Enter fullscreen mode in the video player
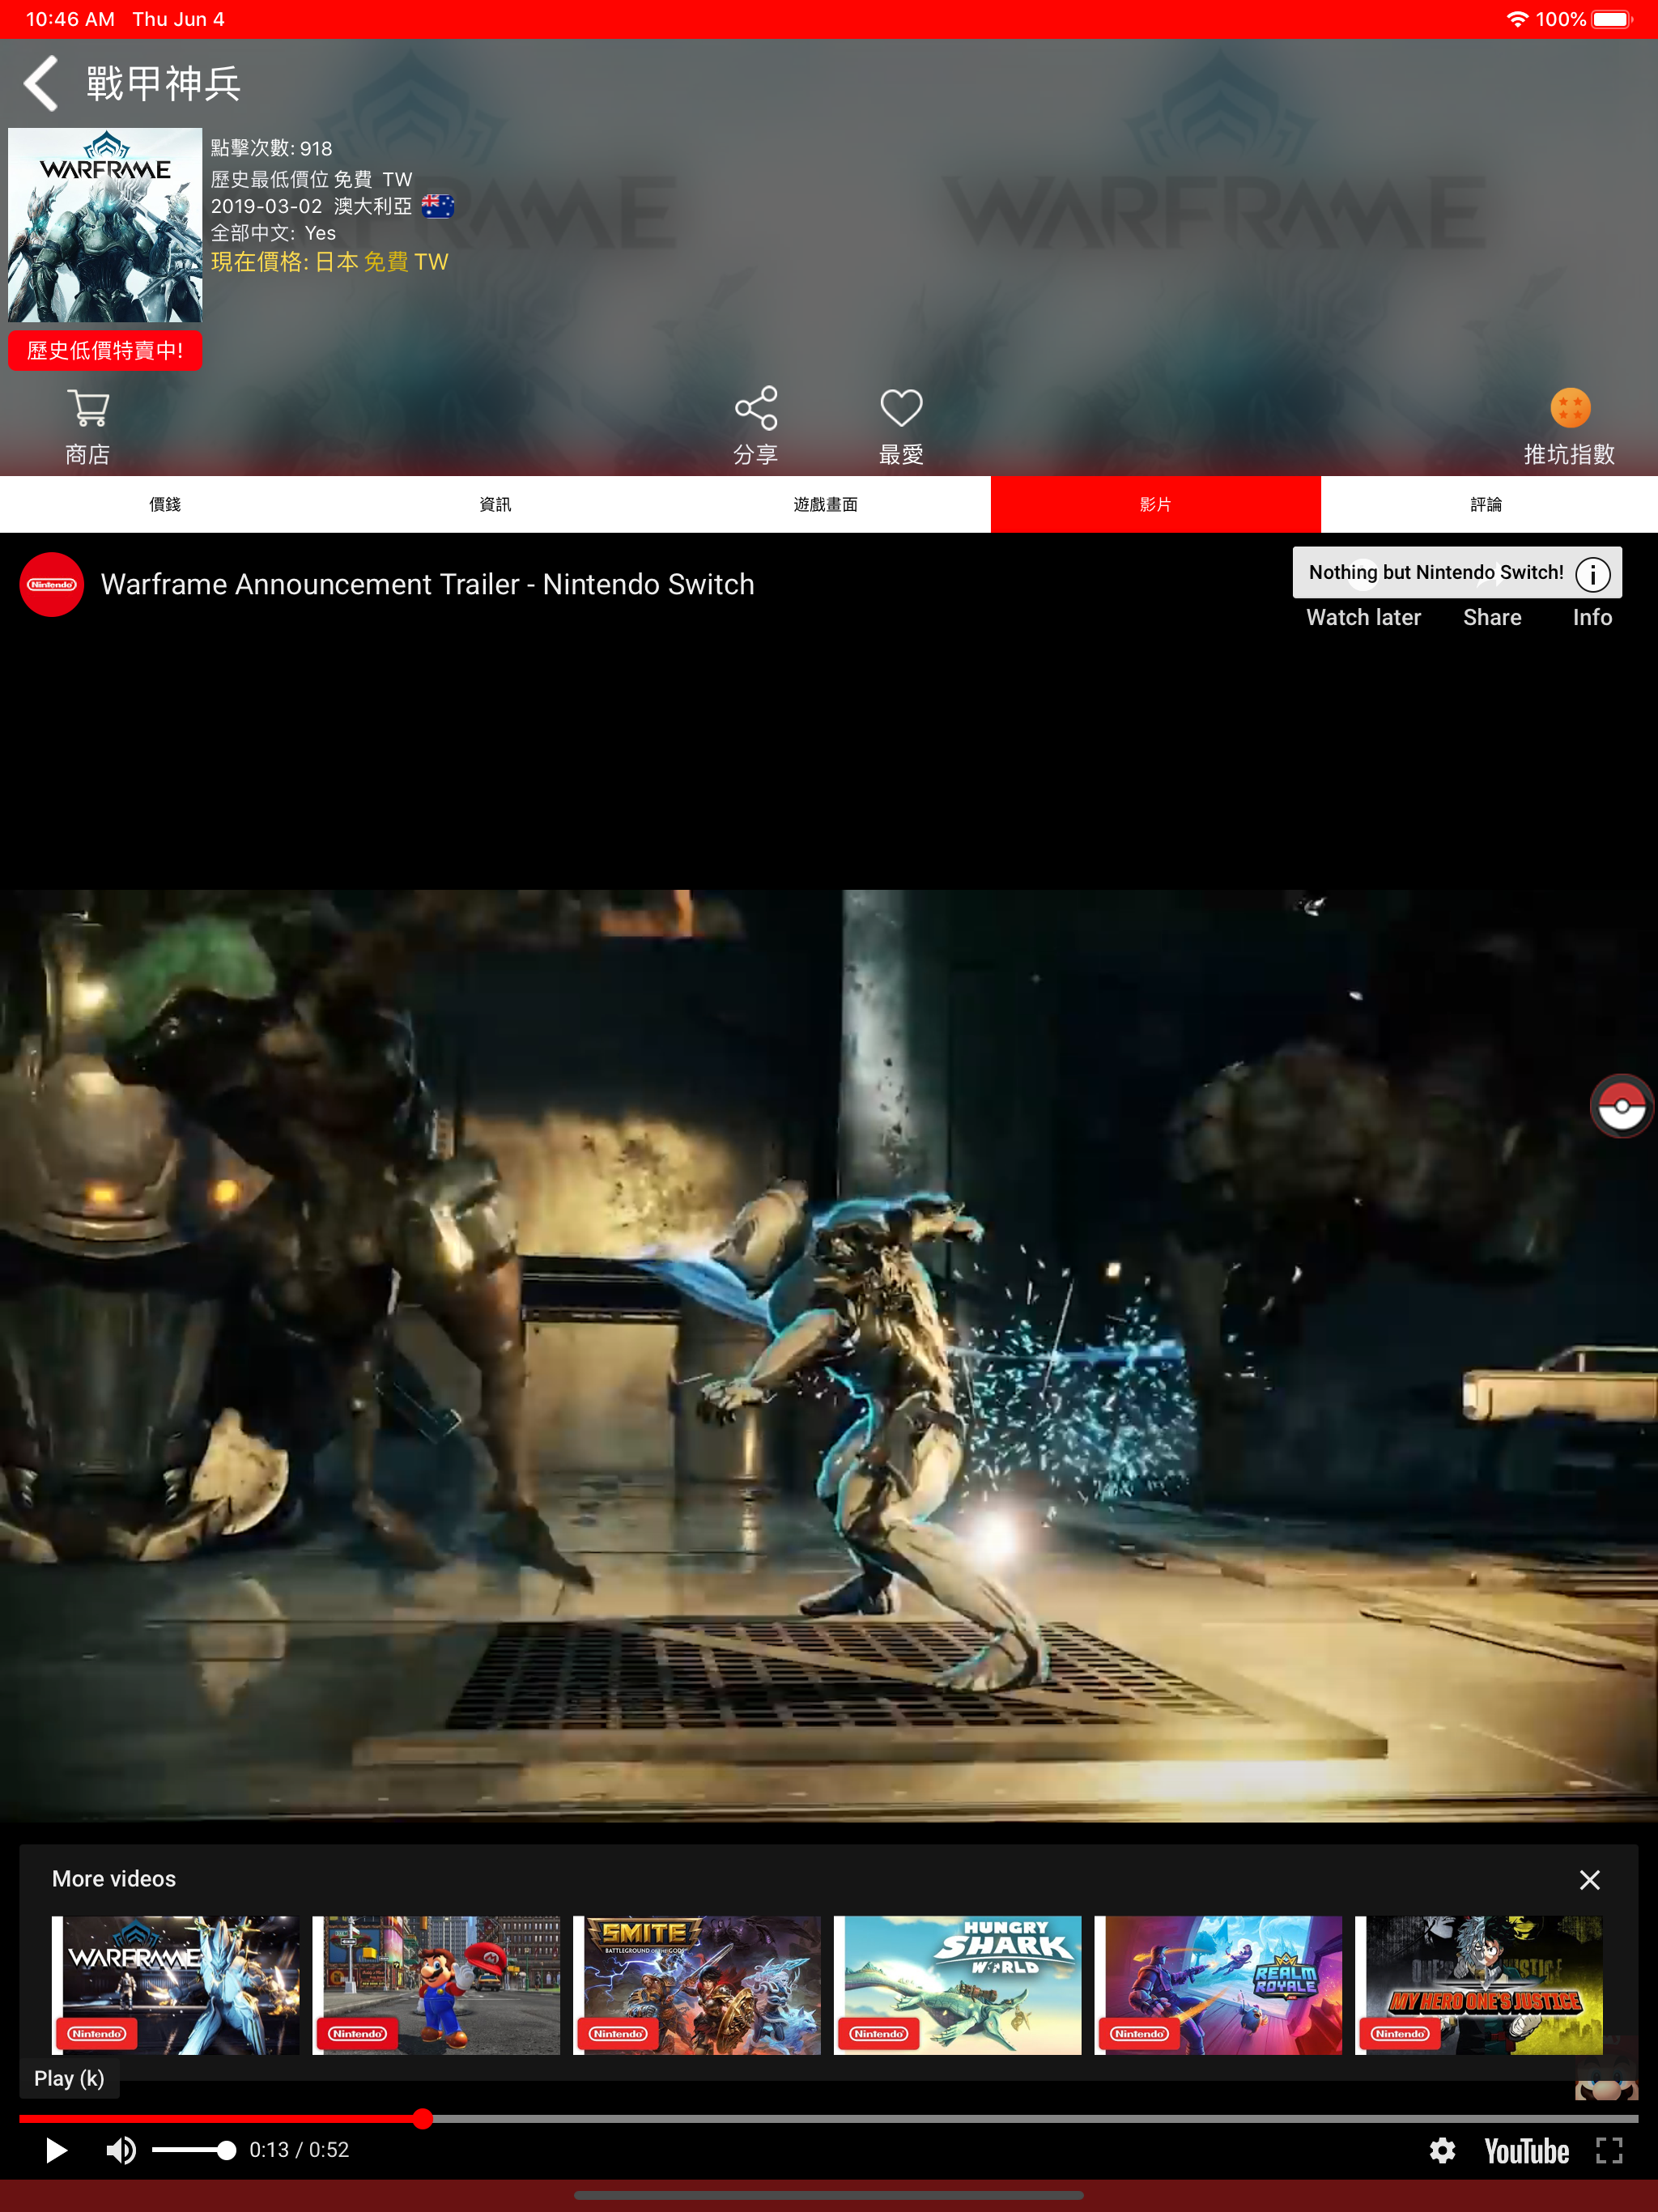This screenshot has height=2212, width=1658. pyautogui.click(x=1609, y=2151)
